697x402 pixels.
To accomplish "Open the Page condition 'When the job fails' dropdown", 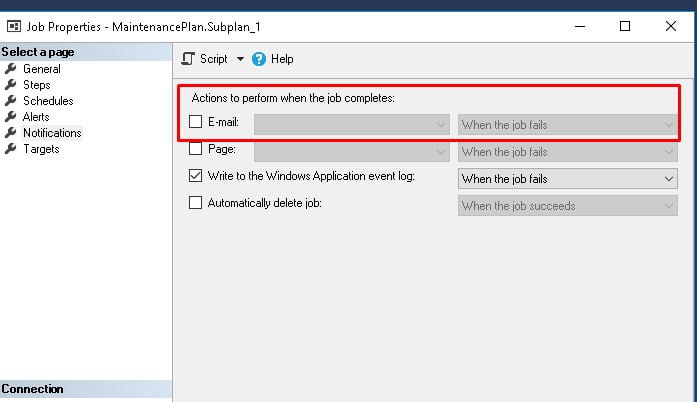I will coord(568,152).
